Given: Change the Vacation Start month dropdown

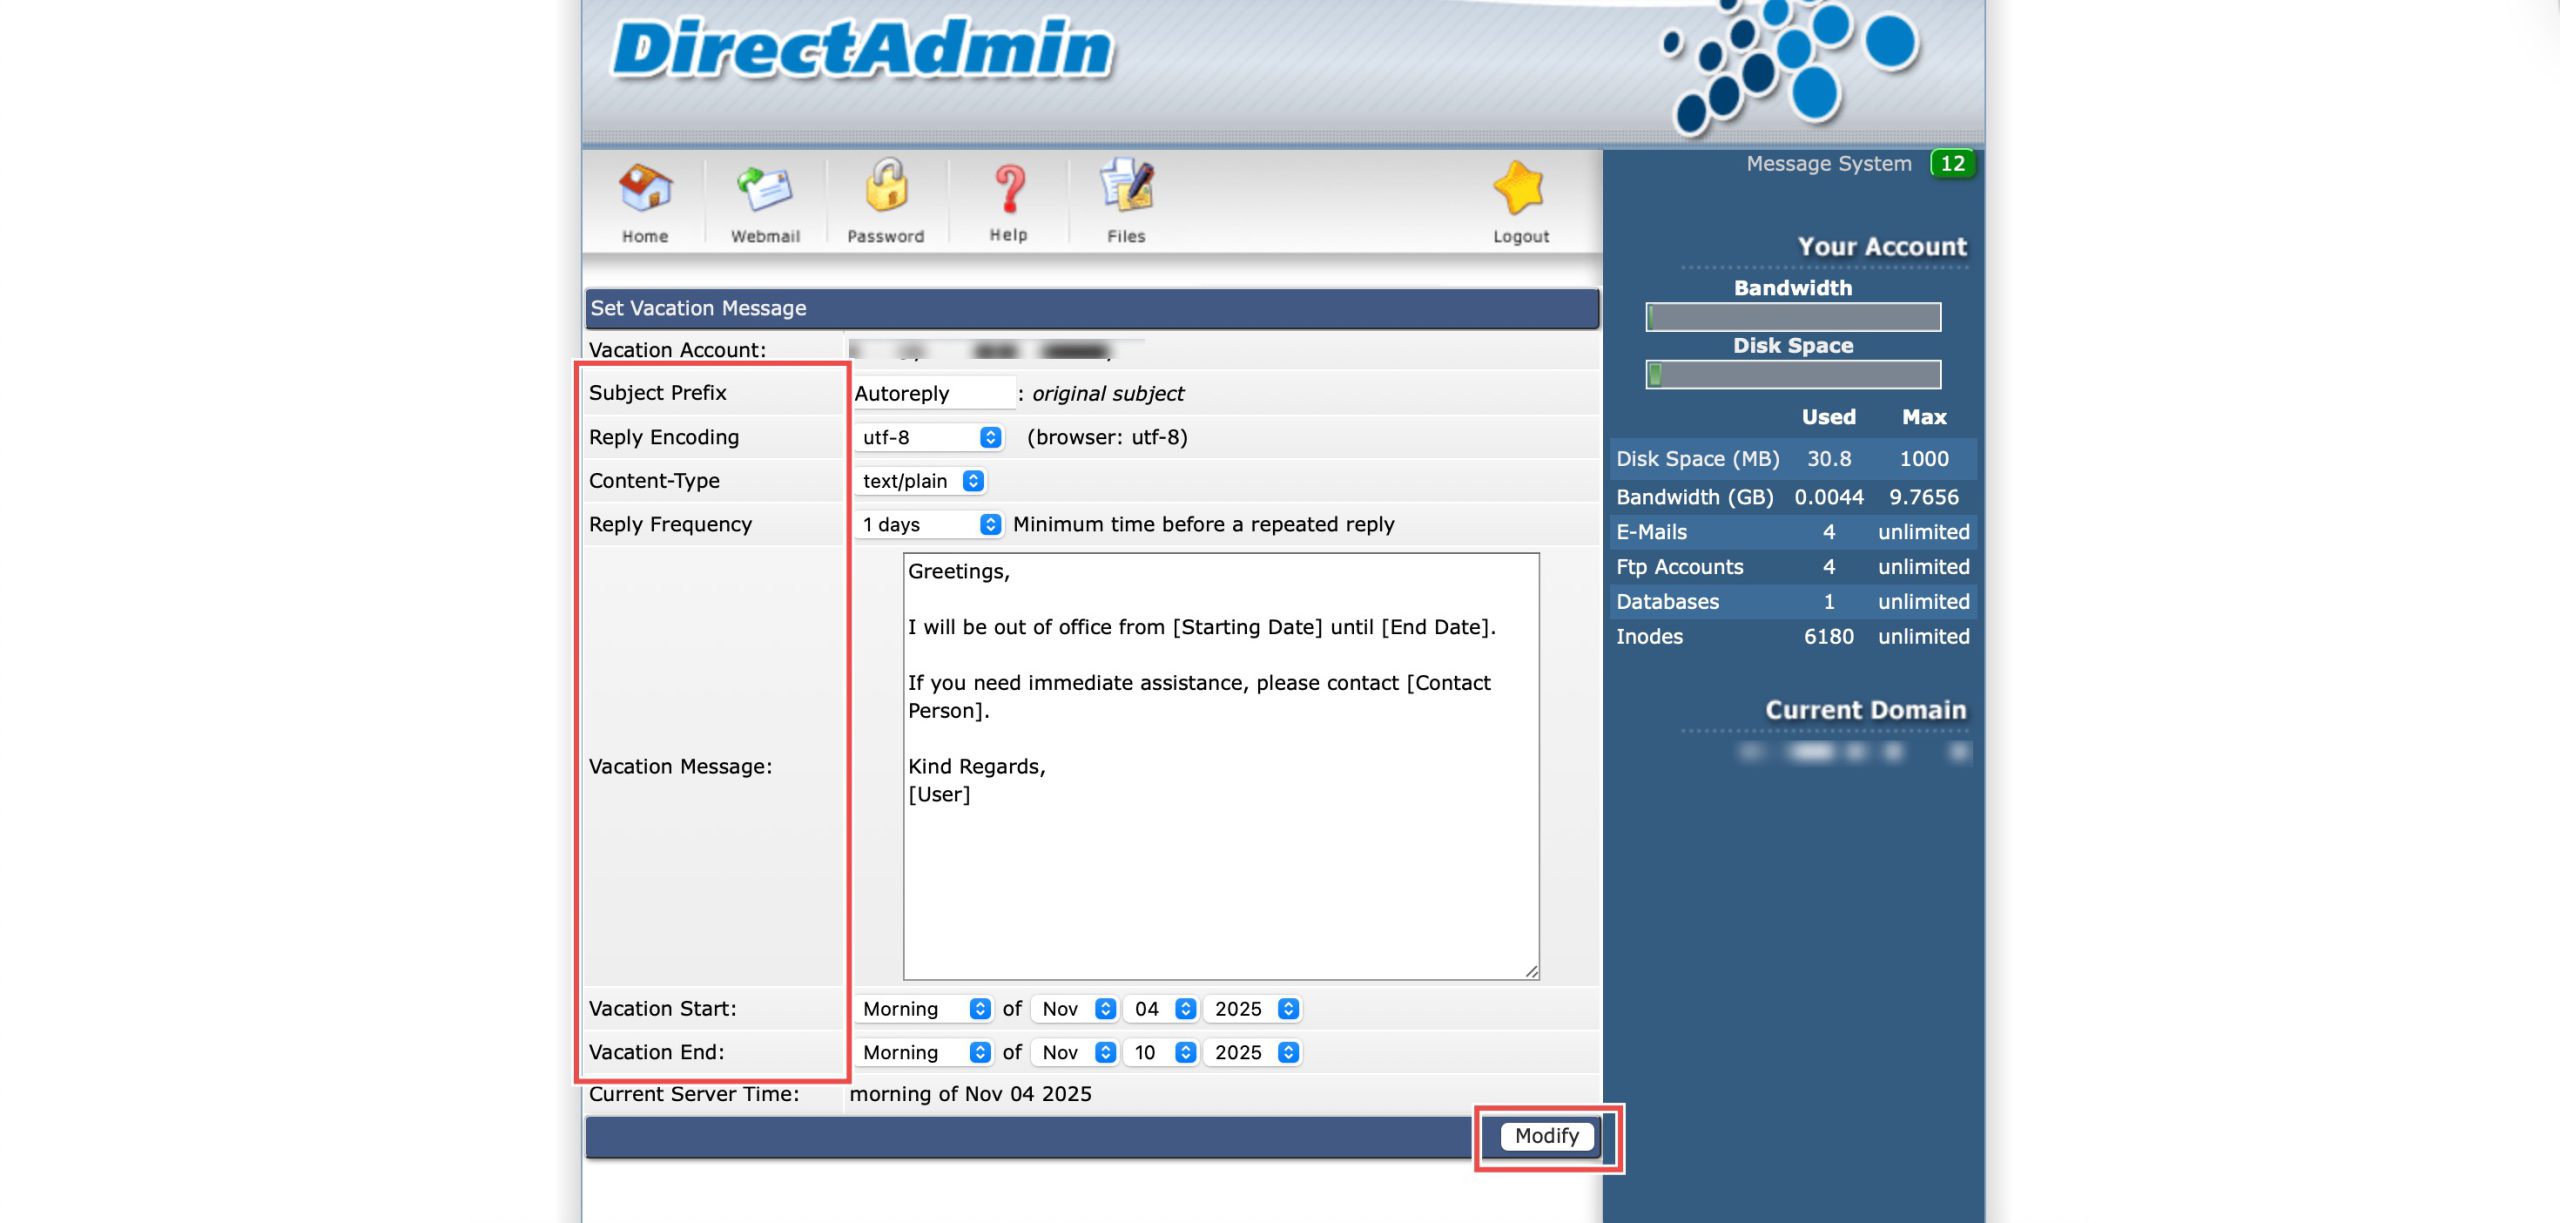Looking at the screenshot, I should point(1076,1009).
